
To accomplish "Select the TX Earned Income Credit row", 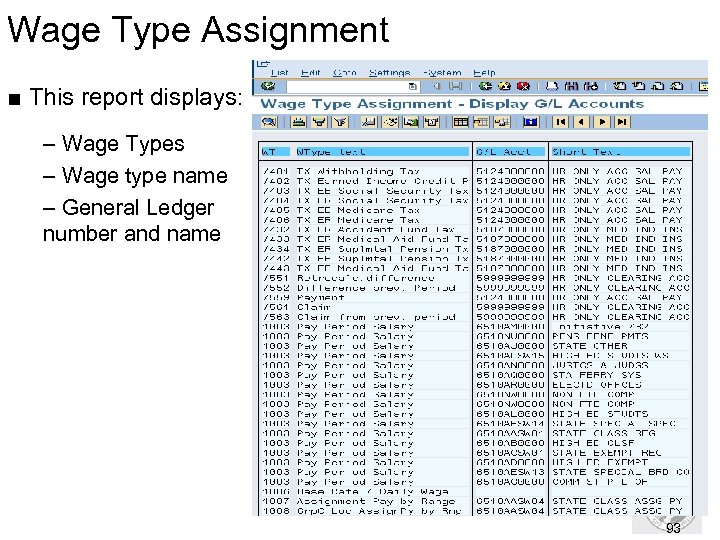I will (x=475, y=181).
